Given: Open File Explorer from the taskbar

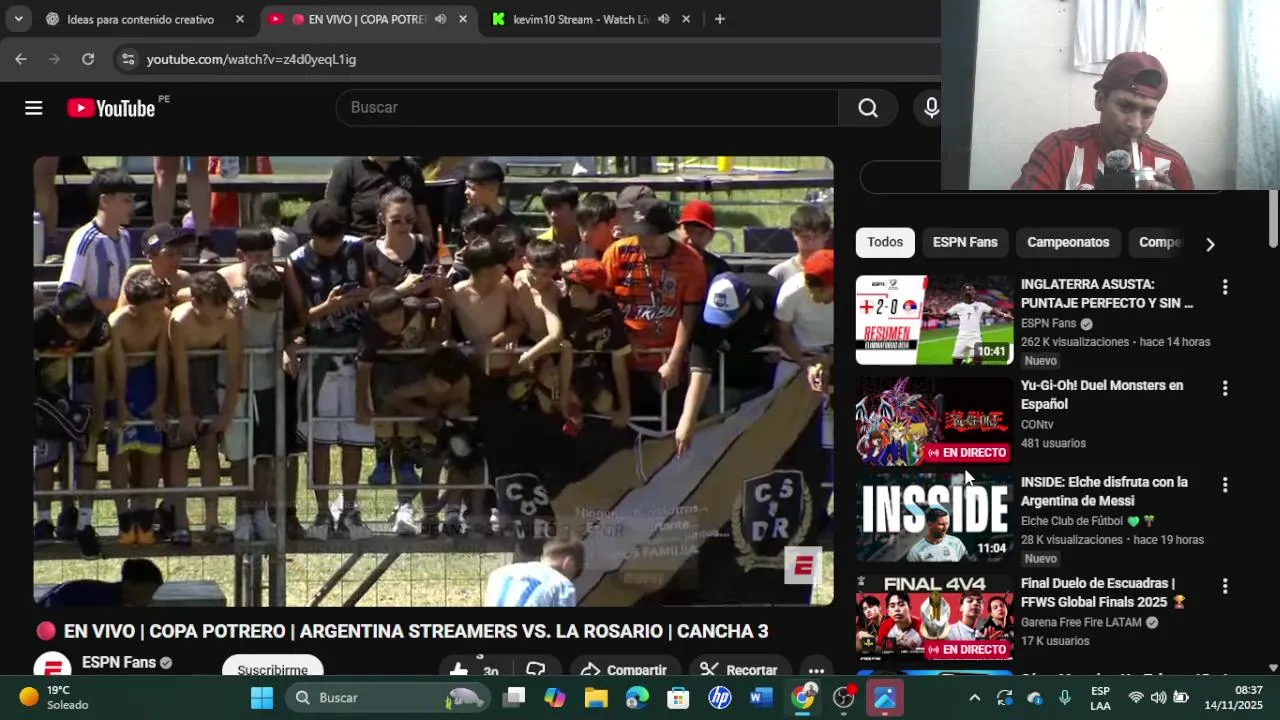Looking at the screenshot, I should click(x=596, y=698).
